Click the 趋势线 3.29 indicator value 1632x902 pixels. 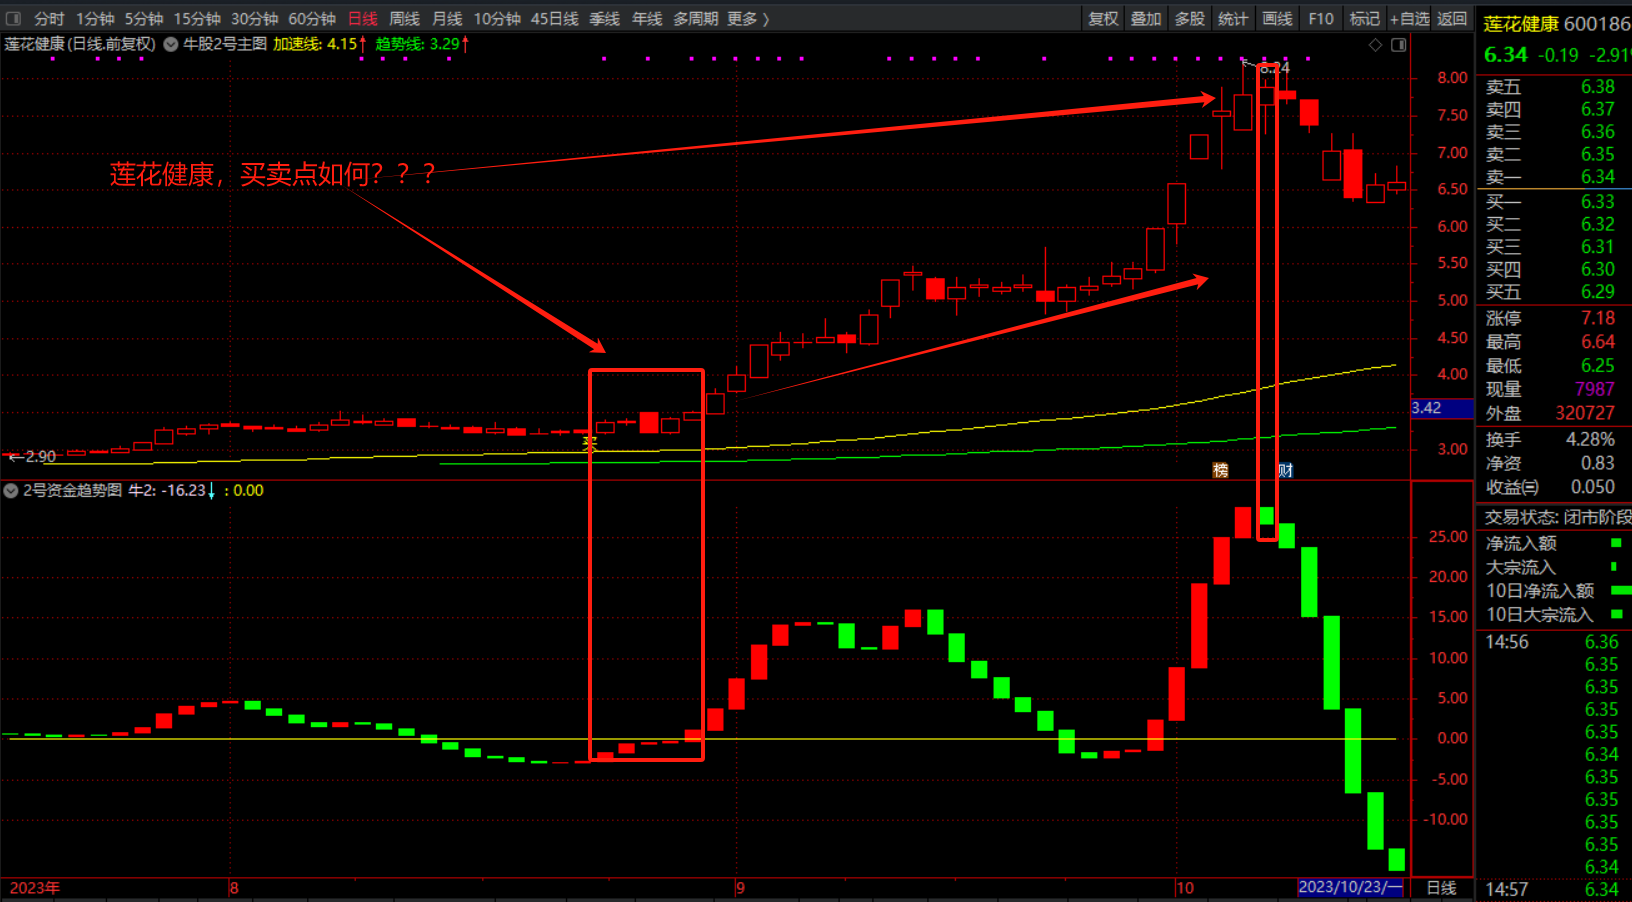pyautogui.click(x=422, y=44)
